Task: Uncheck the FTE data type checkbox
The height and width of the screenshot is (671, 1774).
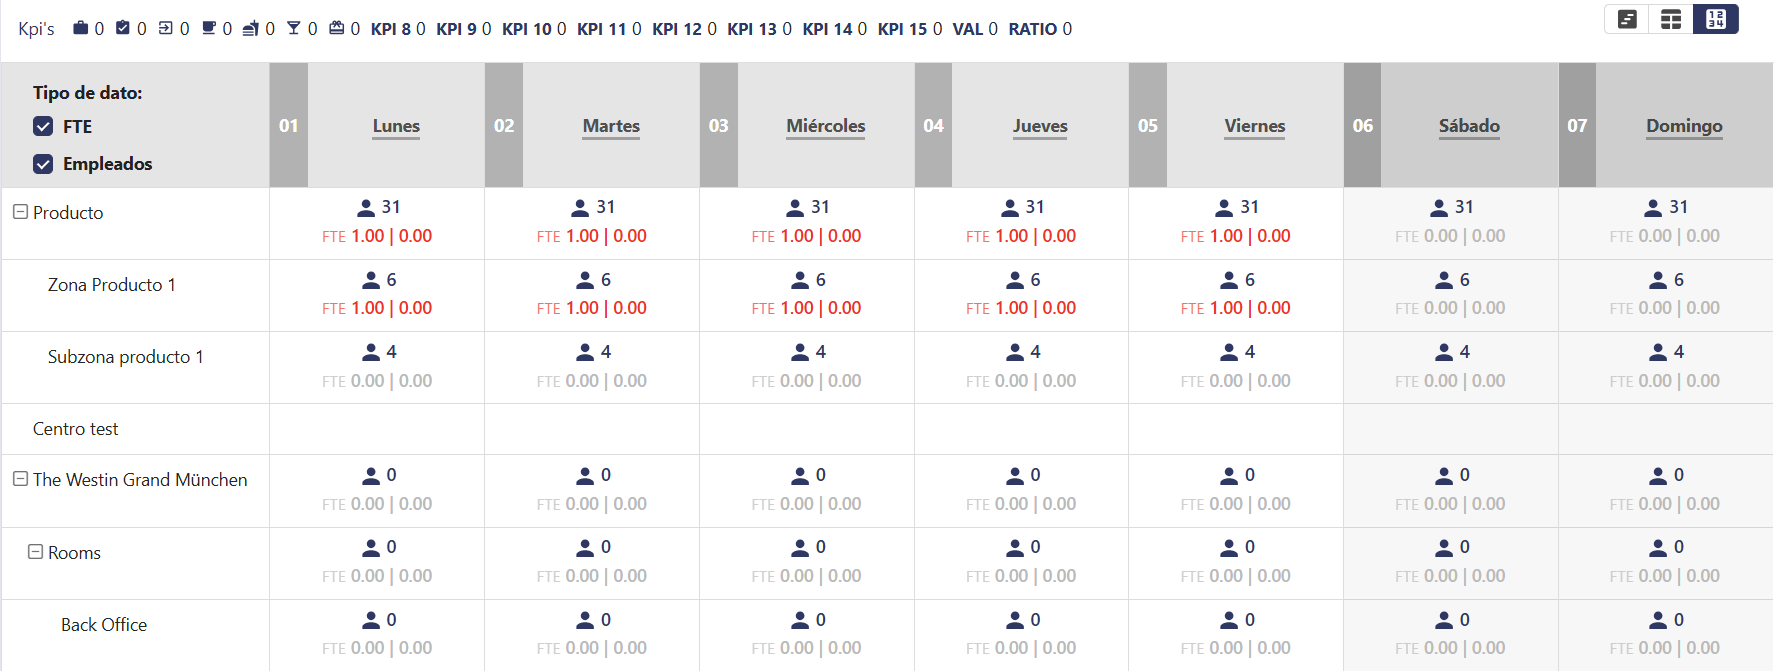Action: pyautogui.click(x=43, y=126)
